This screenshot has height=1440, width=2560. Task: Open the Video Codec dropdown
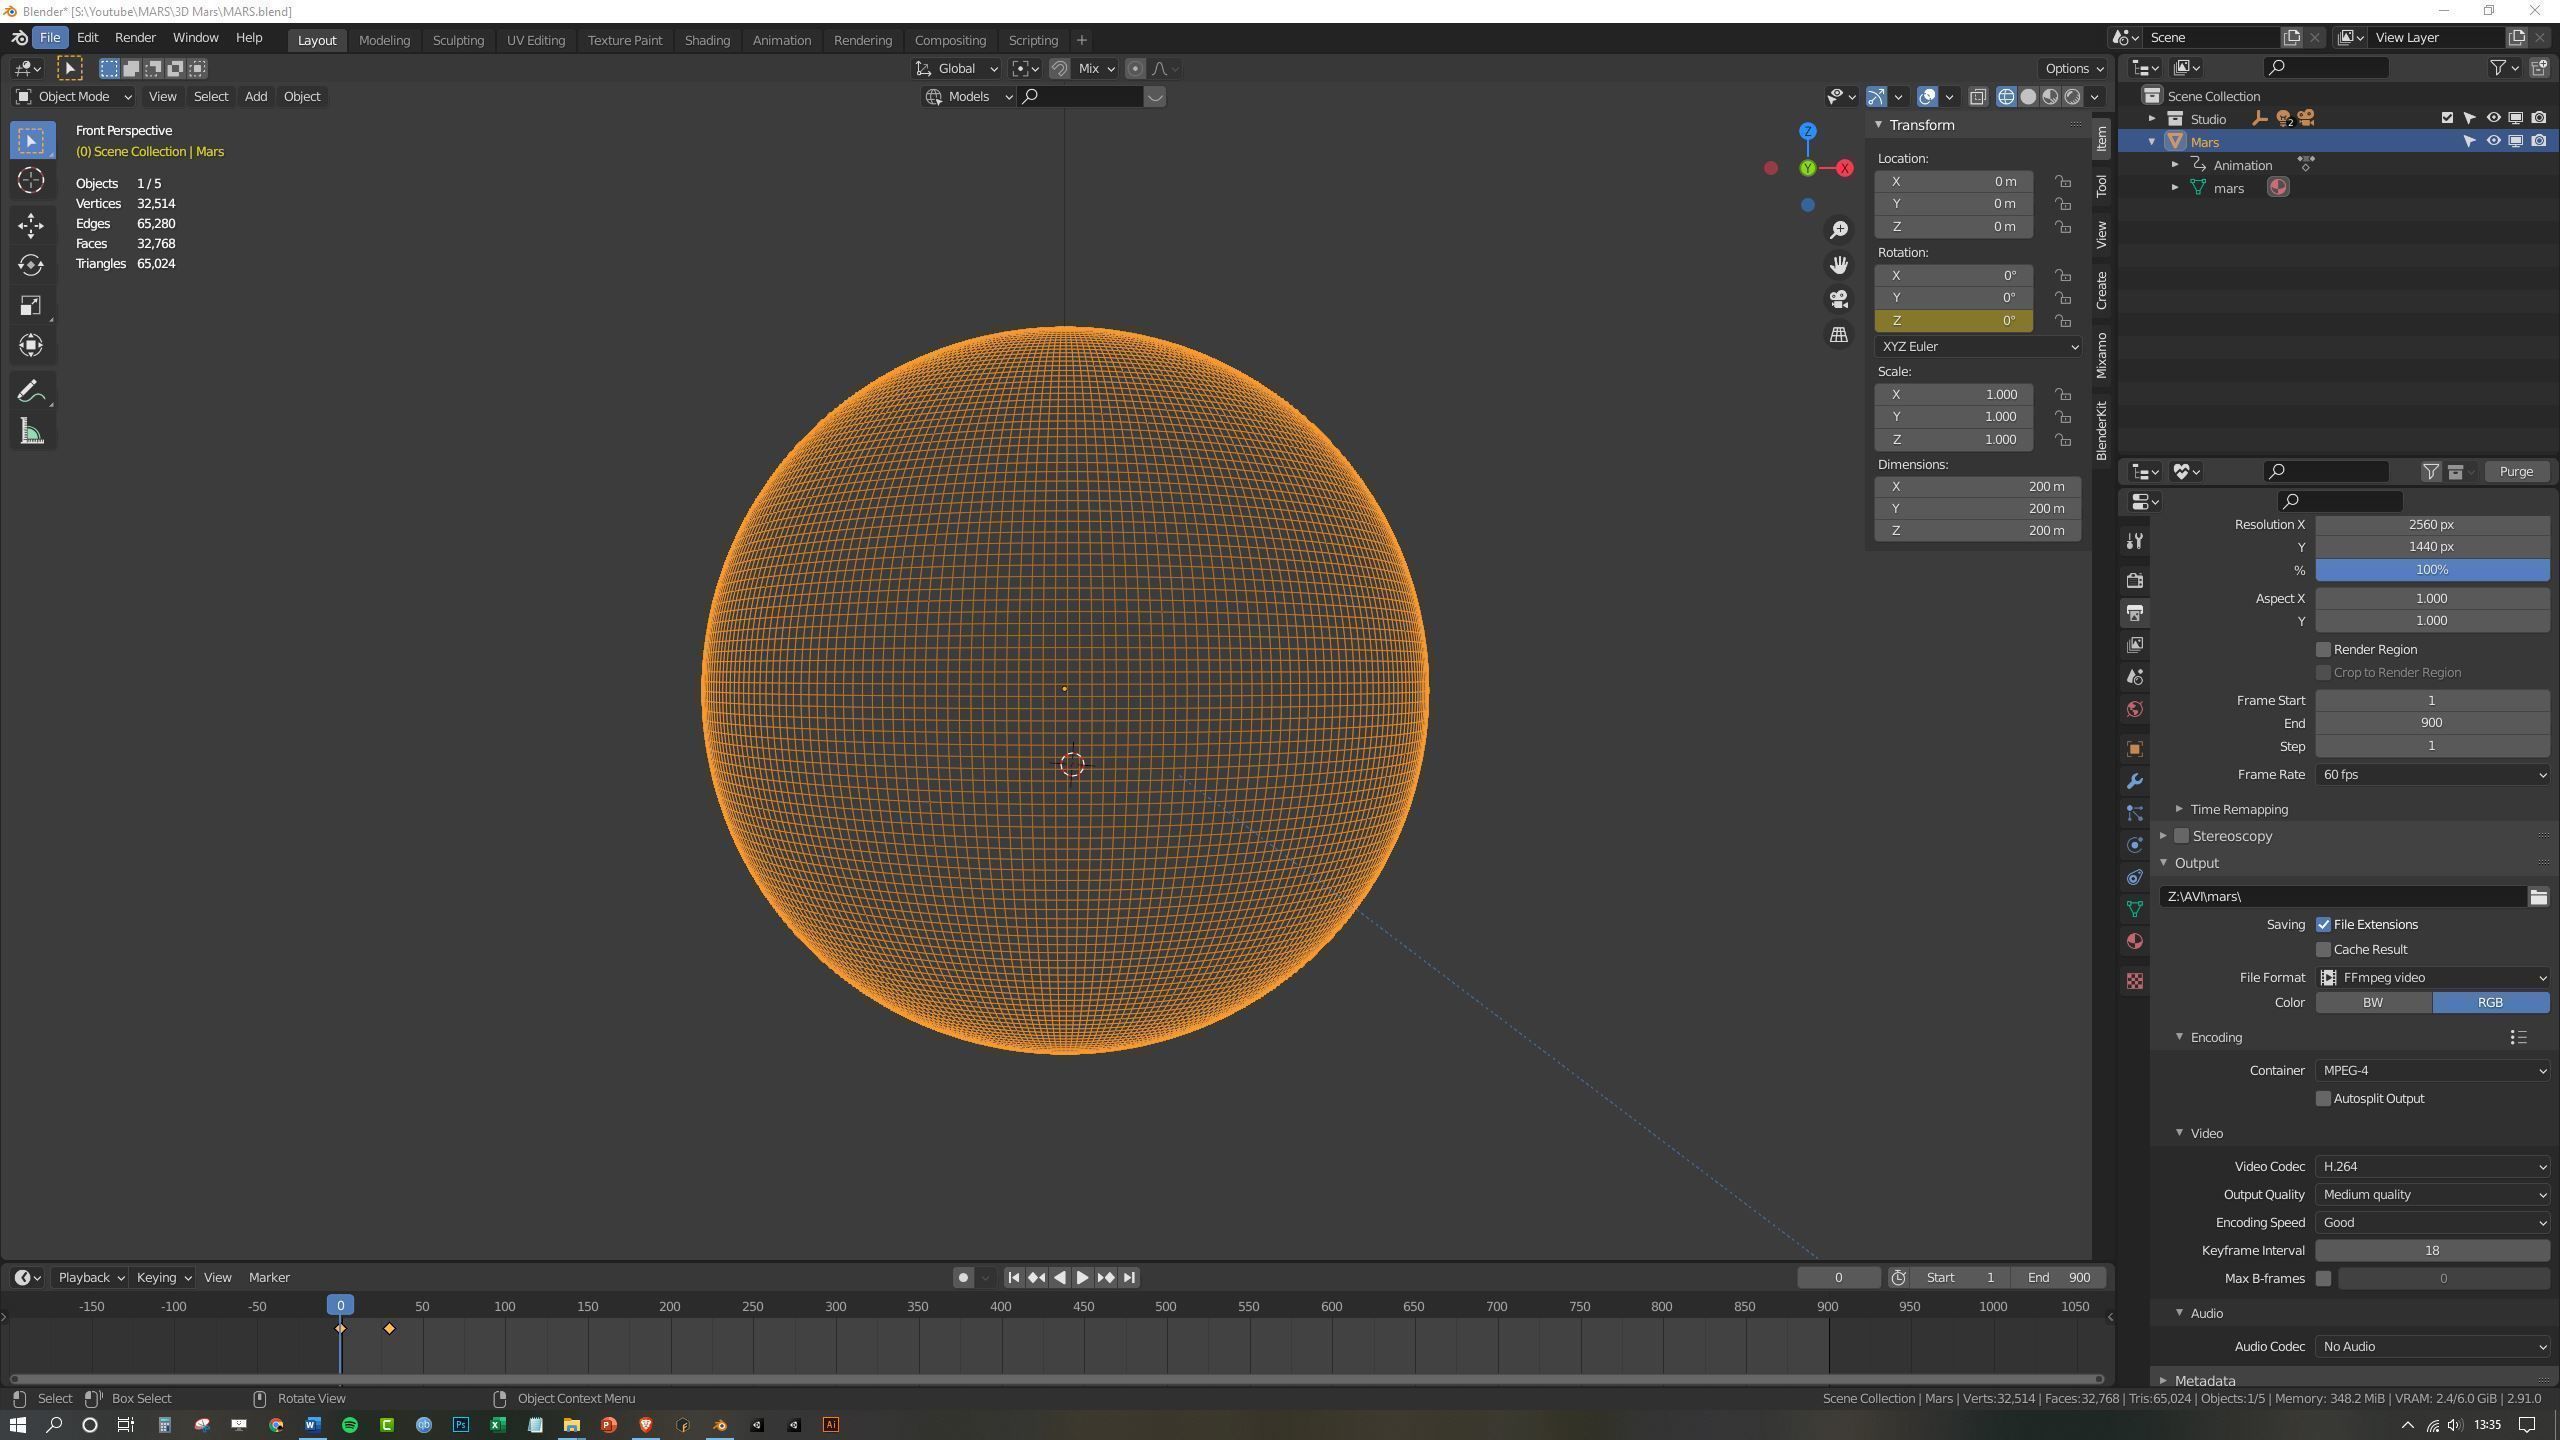2431,1167
